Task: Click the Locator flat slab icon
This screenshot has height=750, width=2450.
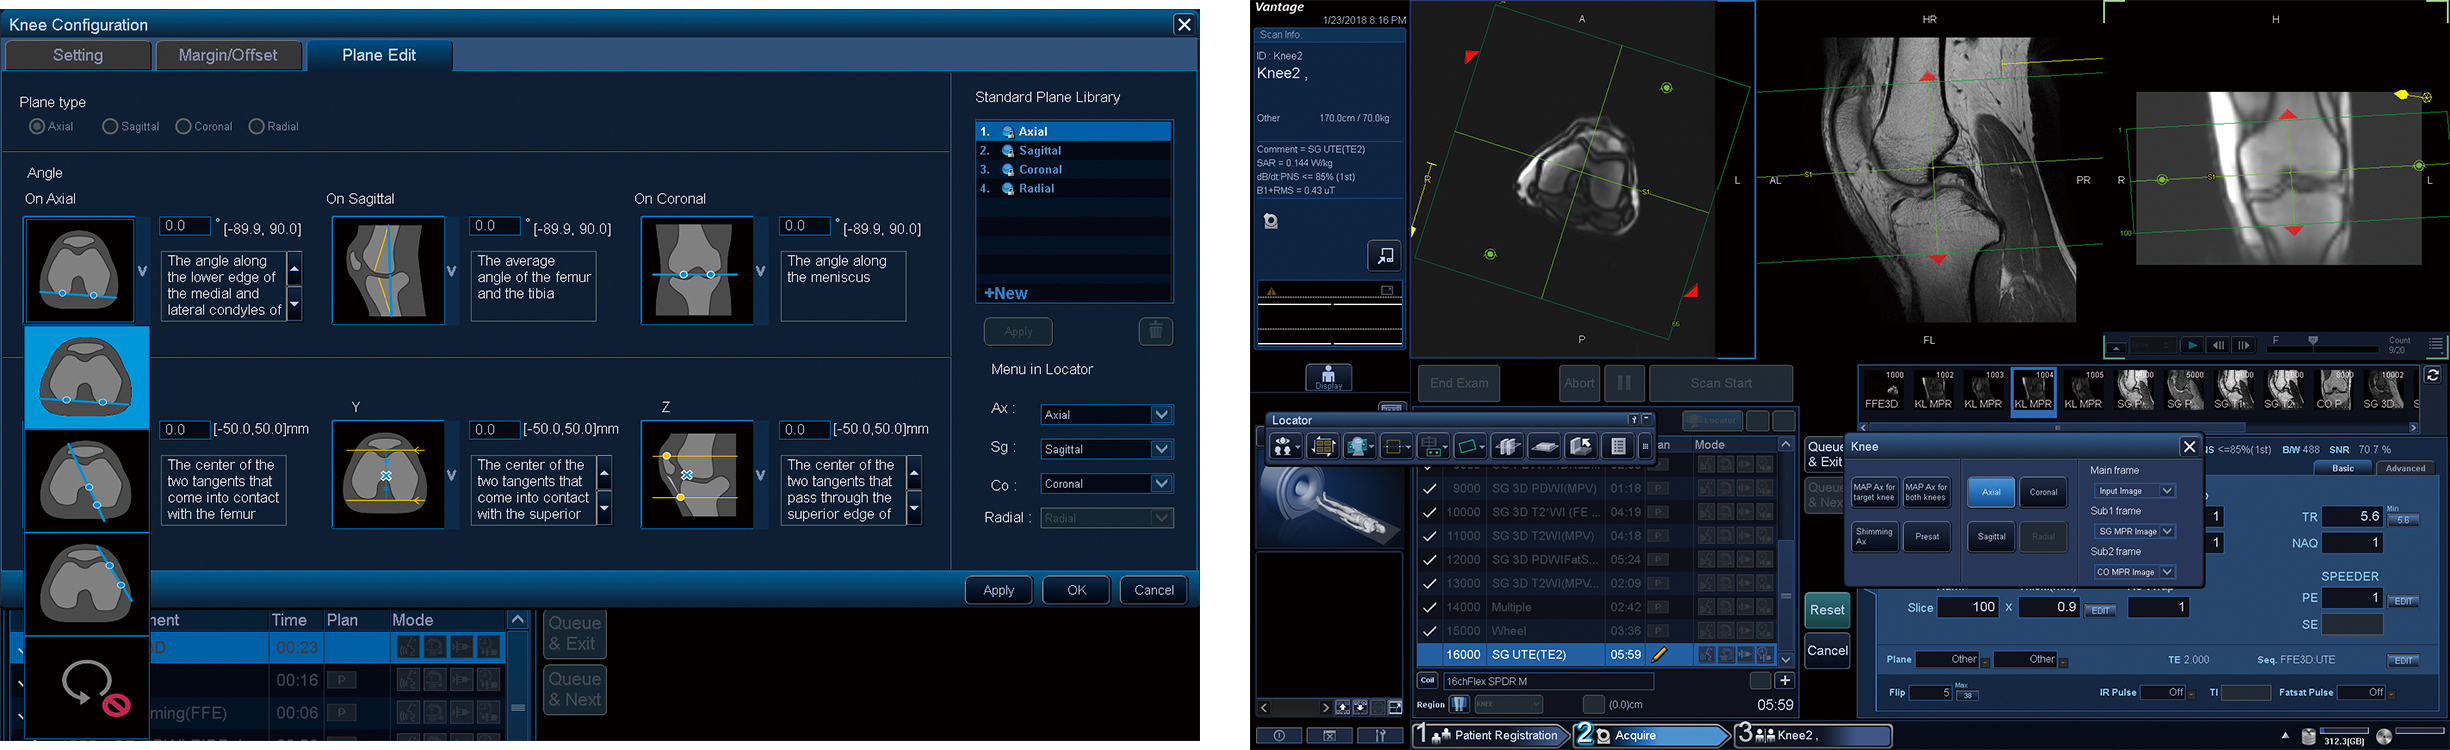Action: [1544, 447]
